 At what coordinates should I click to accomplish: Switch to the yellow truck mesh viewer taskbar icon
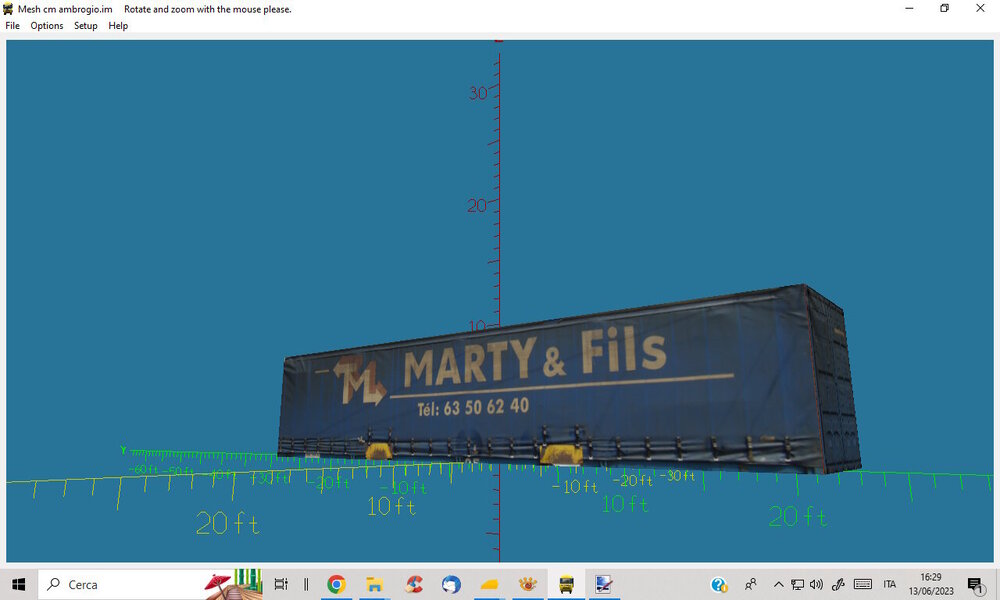(x=566, y=584)
